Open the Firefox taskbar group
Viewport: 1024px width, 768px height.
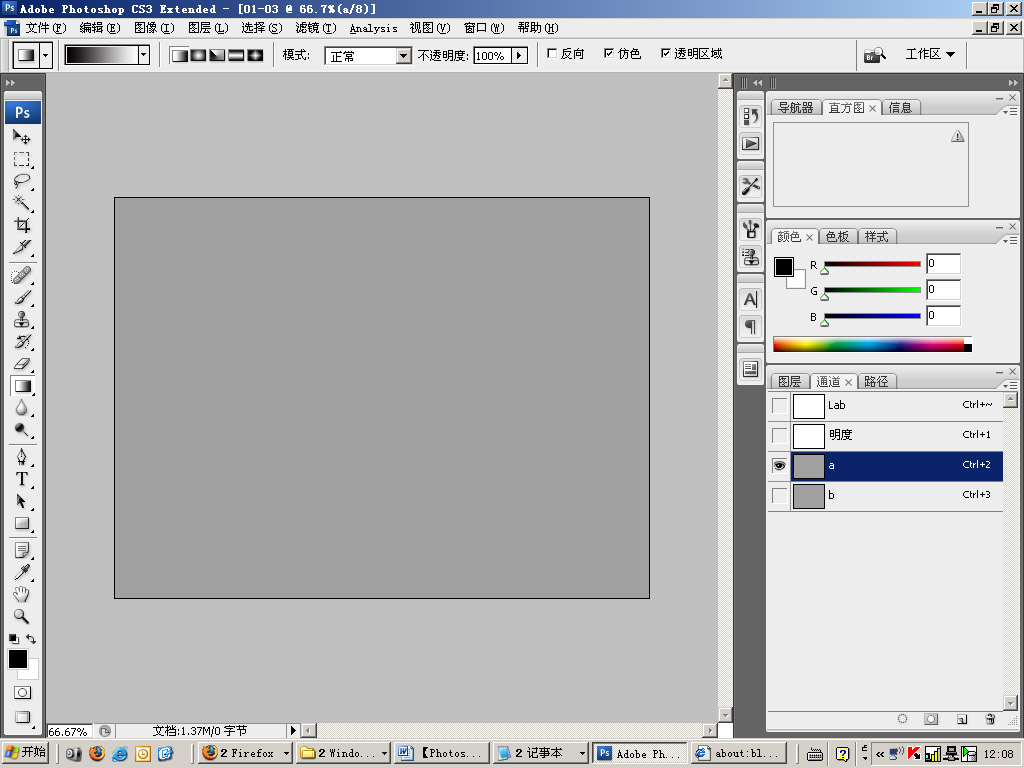(246, 753)
